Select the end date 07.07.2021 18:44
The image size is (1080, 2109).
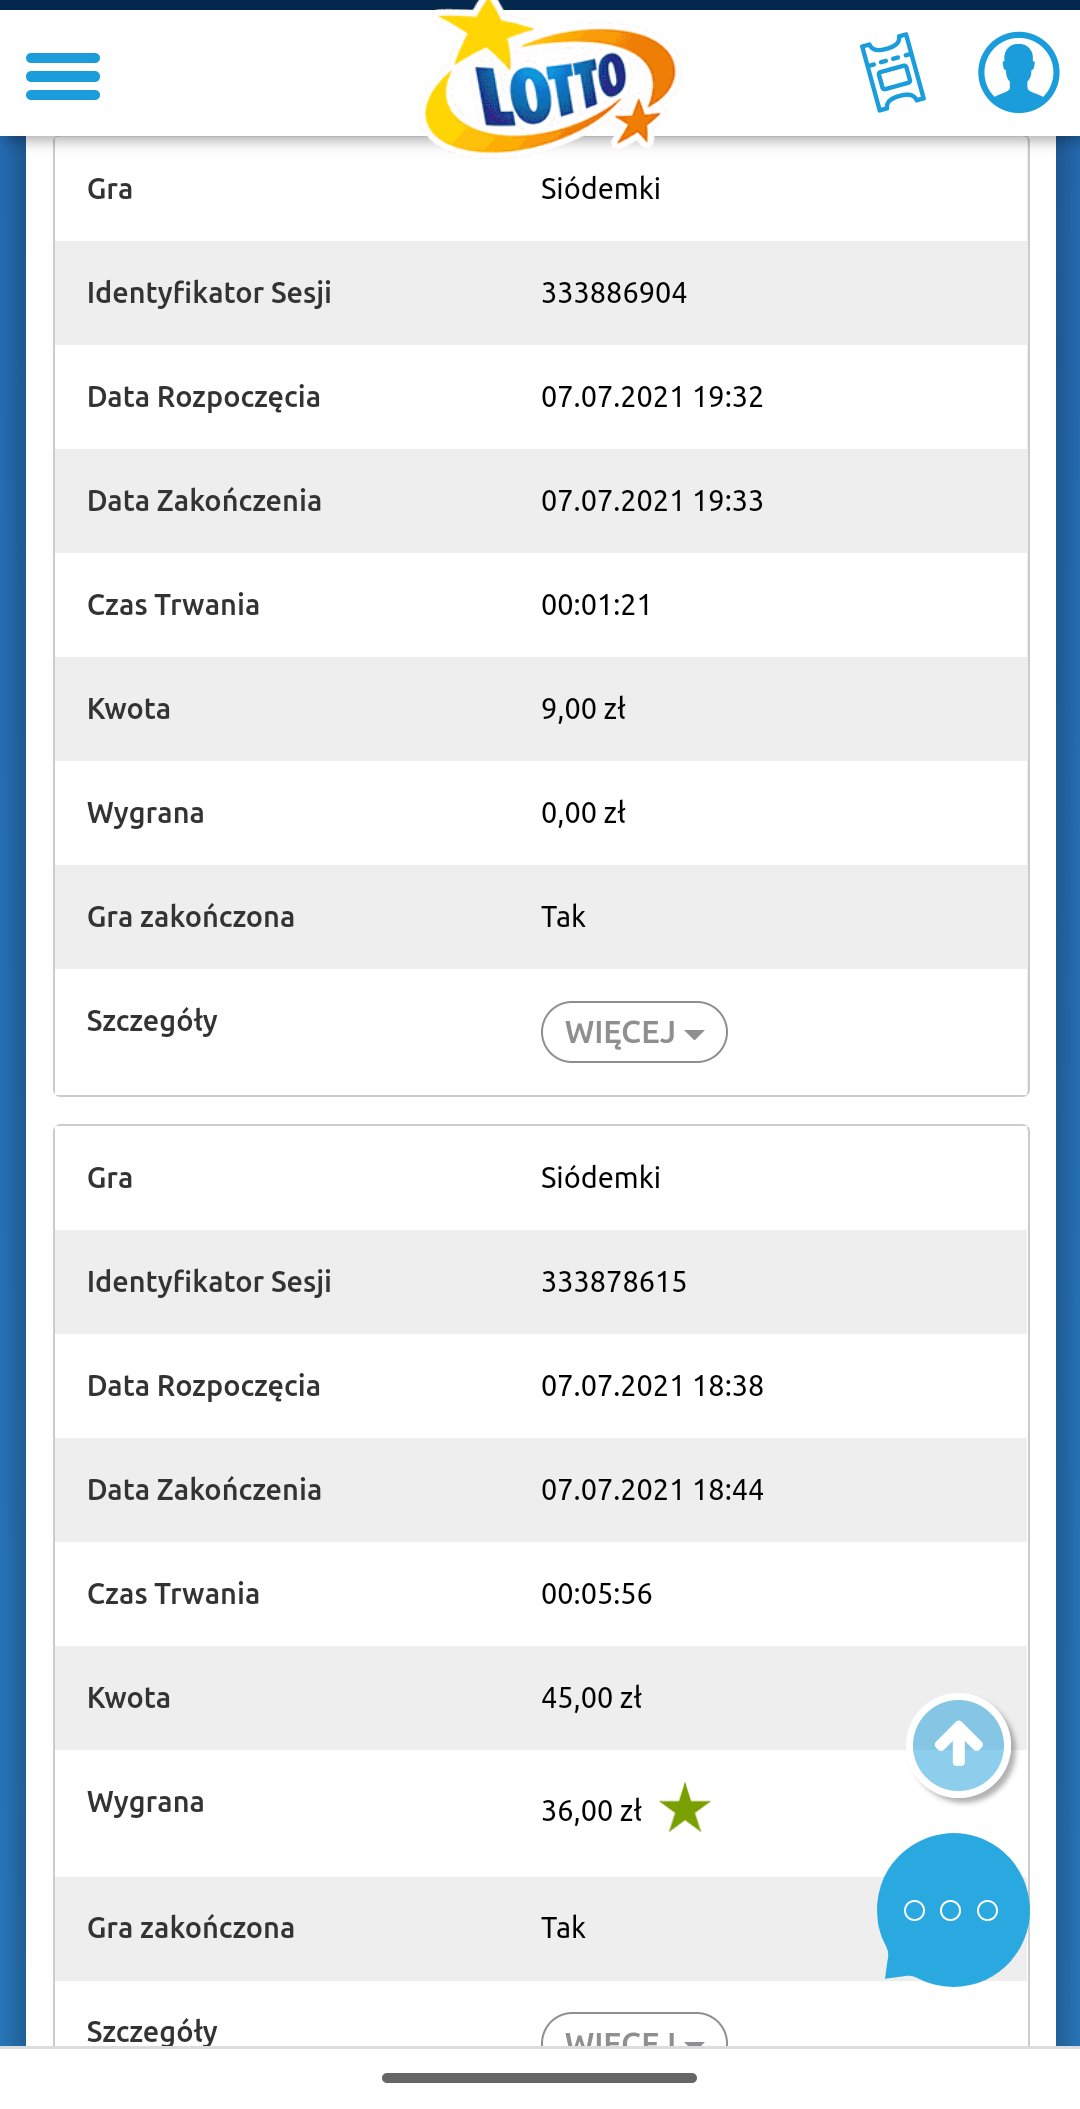652,1490
